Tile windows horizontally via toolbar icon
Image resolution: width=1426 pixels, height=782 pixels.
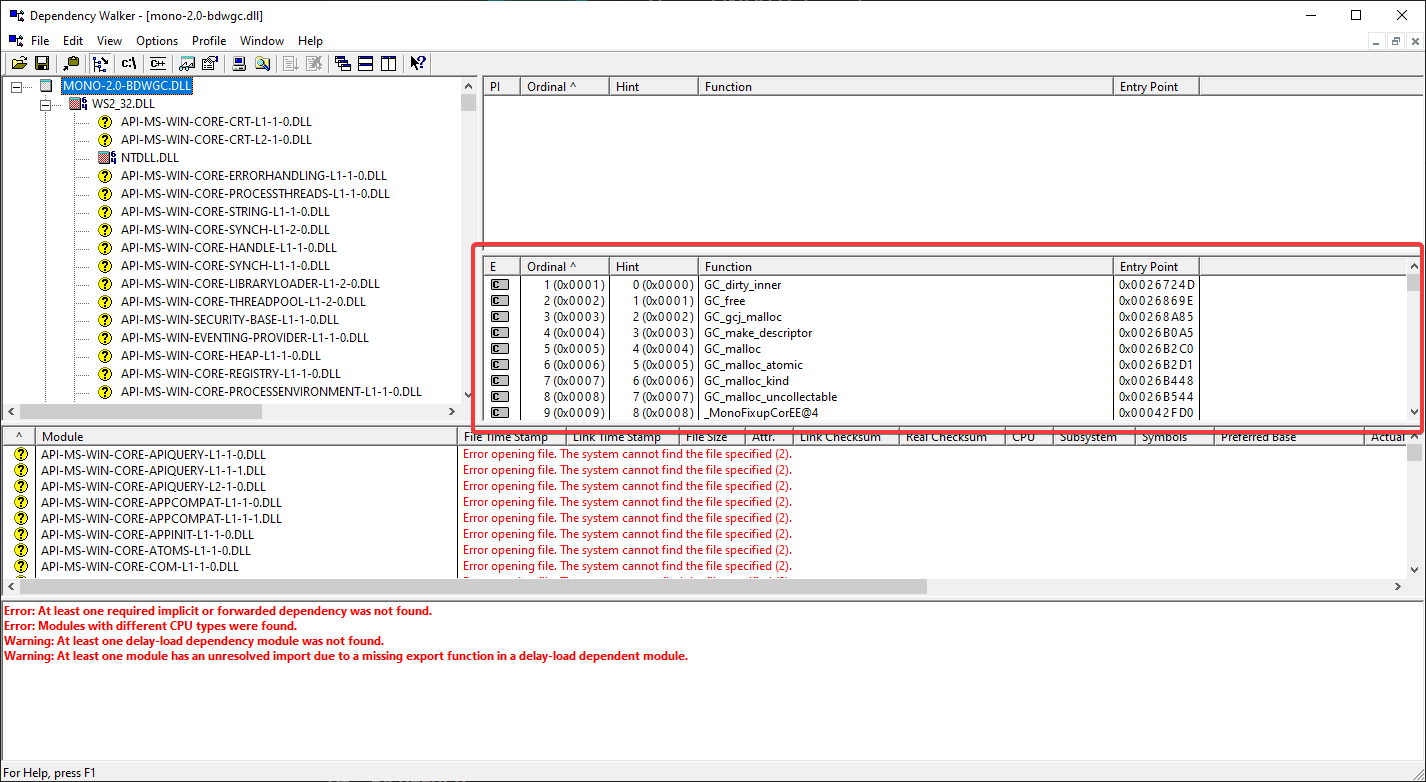pyautogui.click(x=366, y=63)
